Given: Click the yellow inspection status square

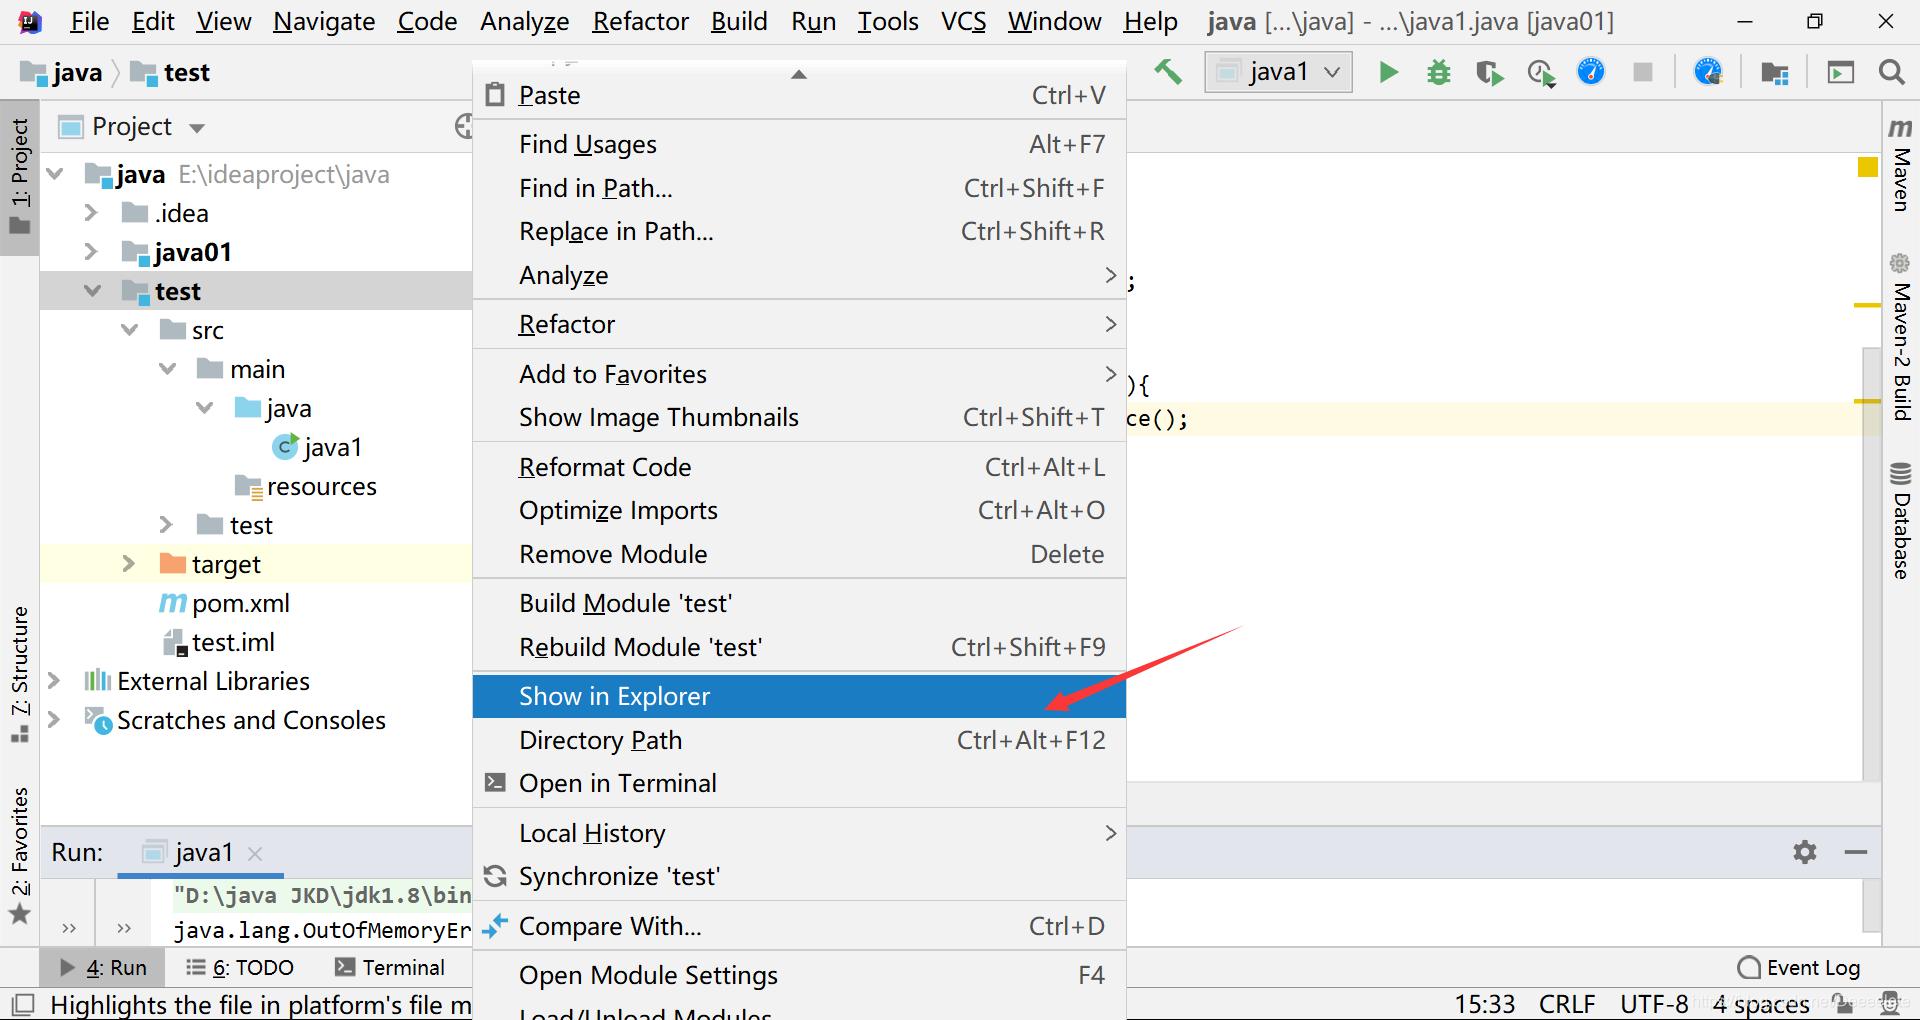Looking at the screenshot, I should [1867, 167].
